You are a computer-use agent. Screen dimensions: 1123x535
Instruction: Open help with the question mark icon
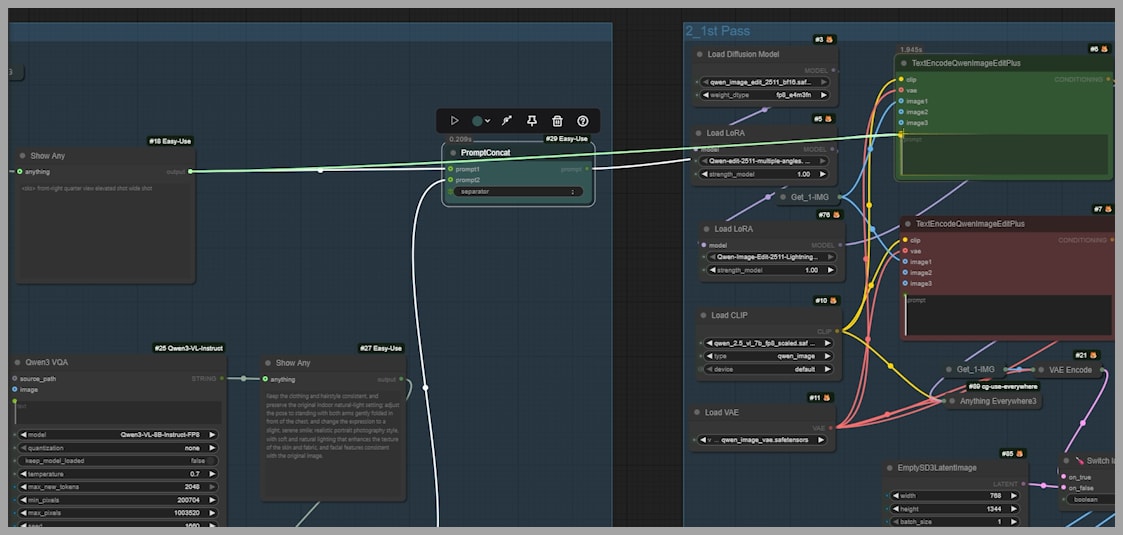pyautogui.click(x=583, y=121)
